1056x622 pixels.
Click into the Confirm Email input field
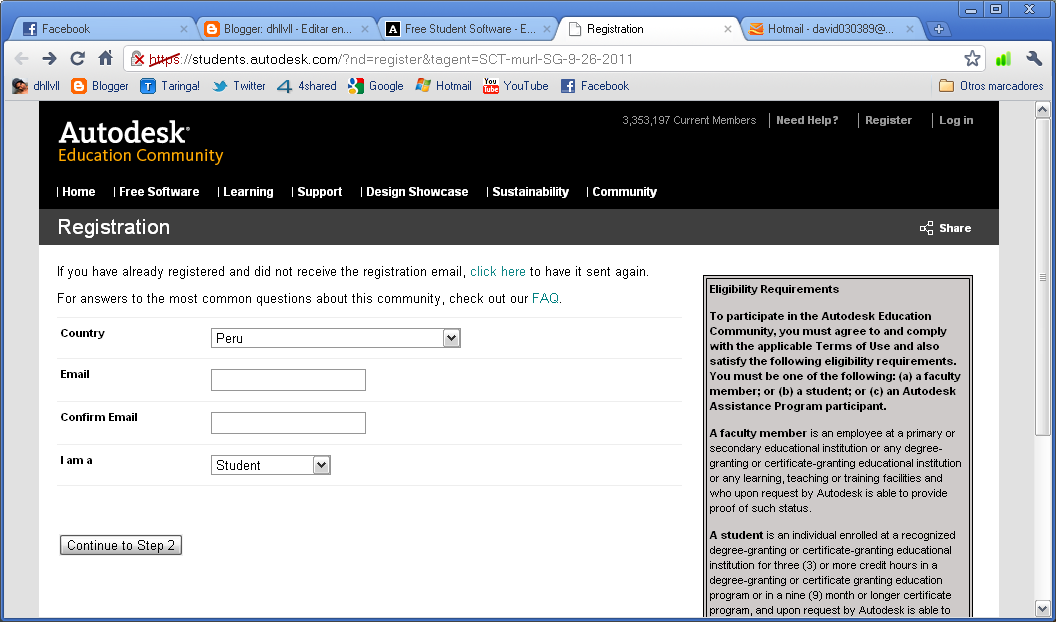point(288,423)
